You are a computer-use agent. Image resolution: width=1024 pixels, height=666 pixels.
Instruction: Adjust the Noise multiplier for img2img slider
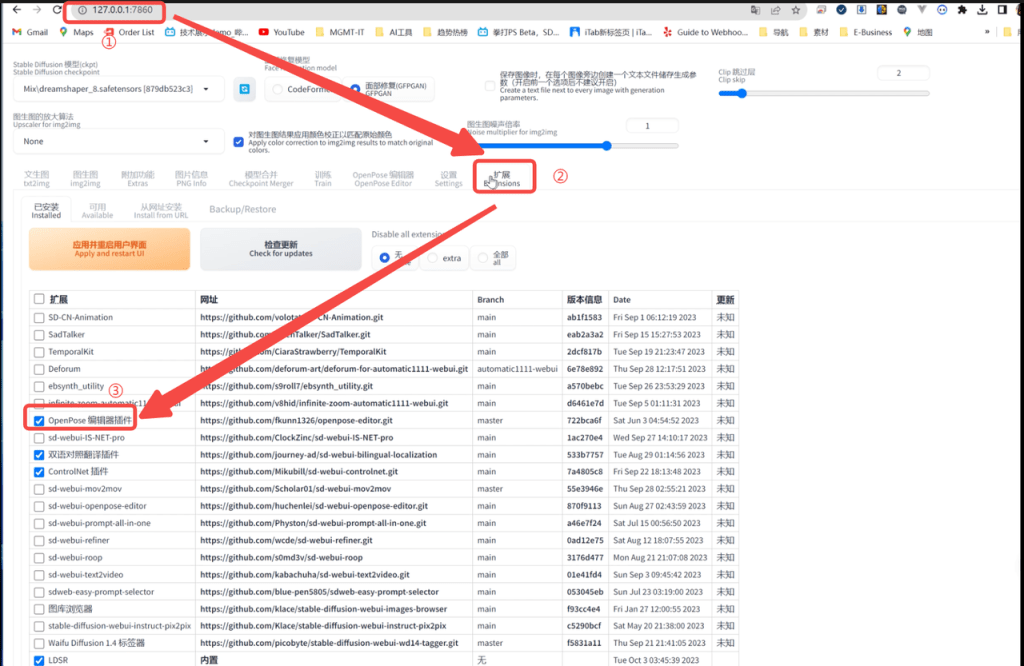pos(573,146)
